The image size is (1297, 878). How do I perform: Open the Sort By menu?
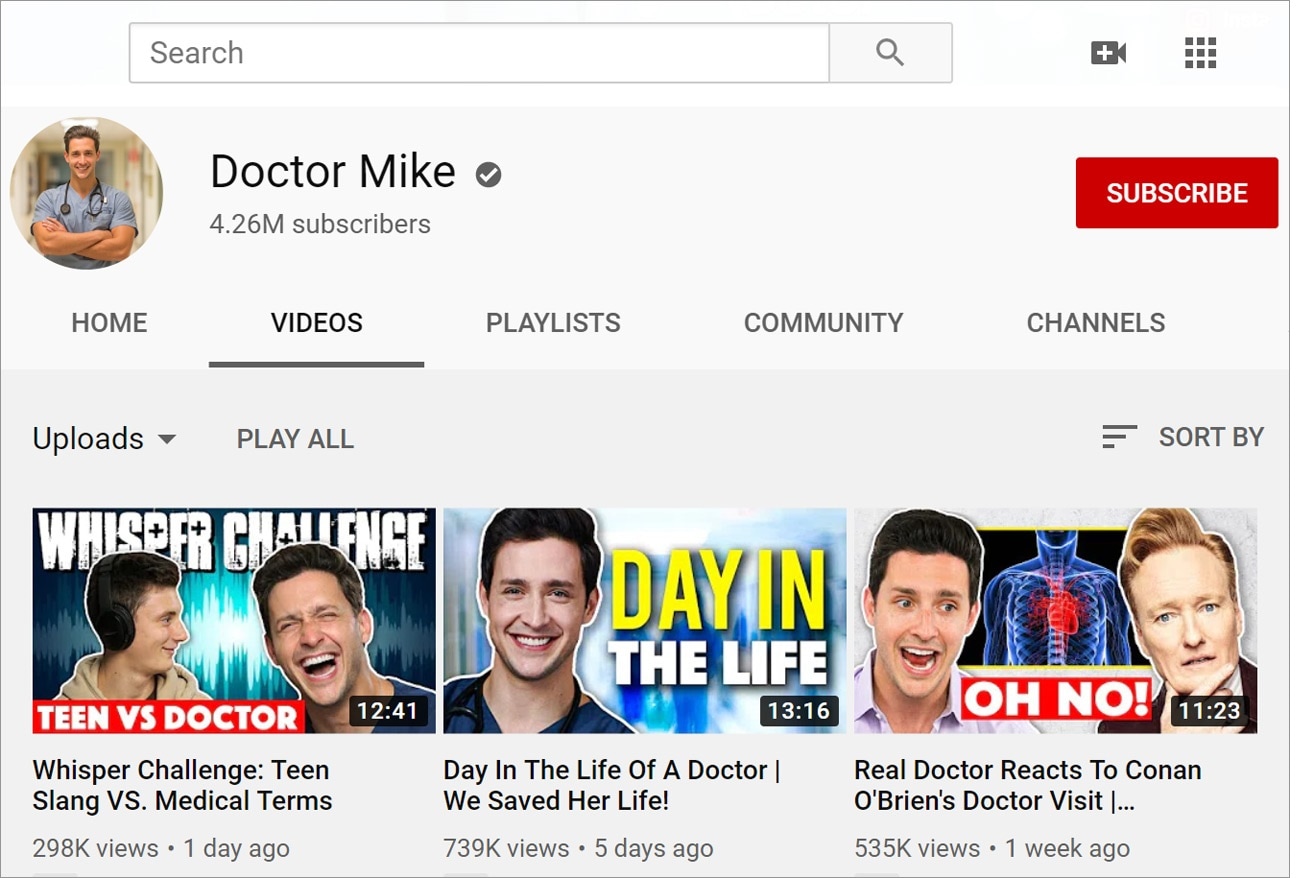1210,437
